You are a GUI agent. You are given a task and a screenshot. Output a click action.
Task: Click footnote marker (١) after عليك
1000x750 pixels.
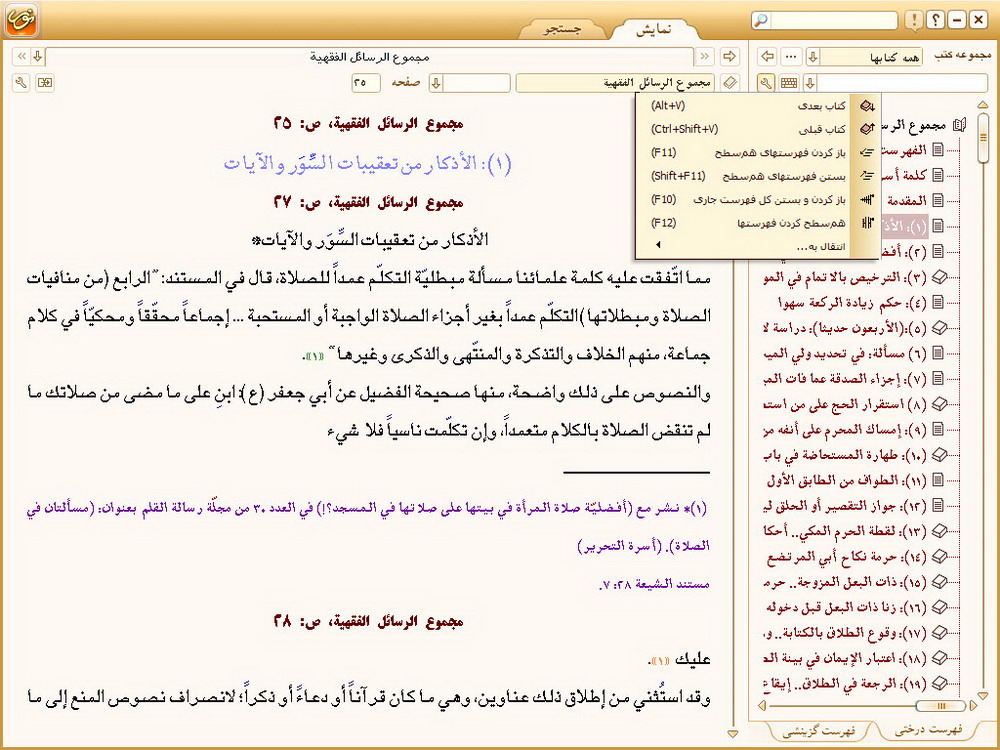click(x=659, y=661)
